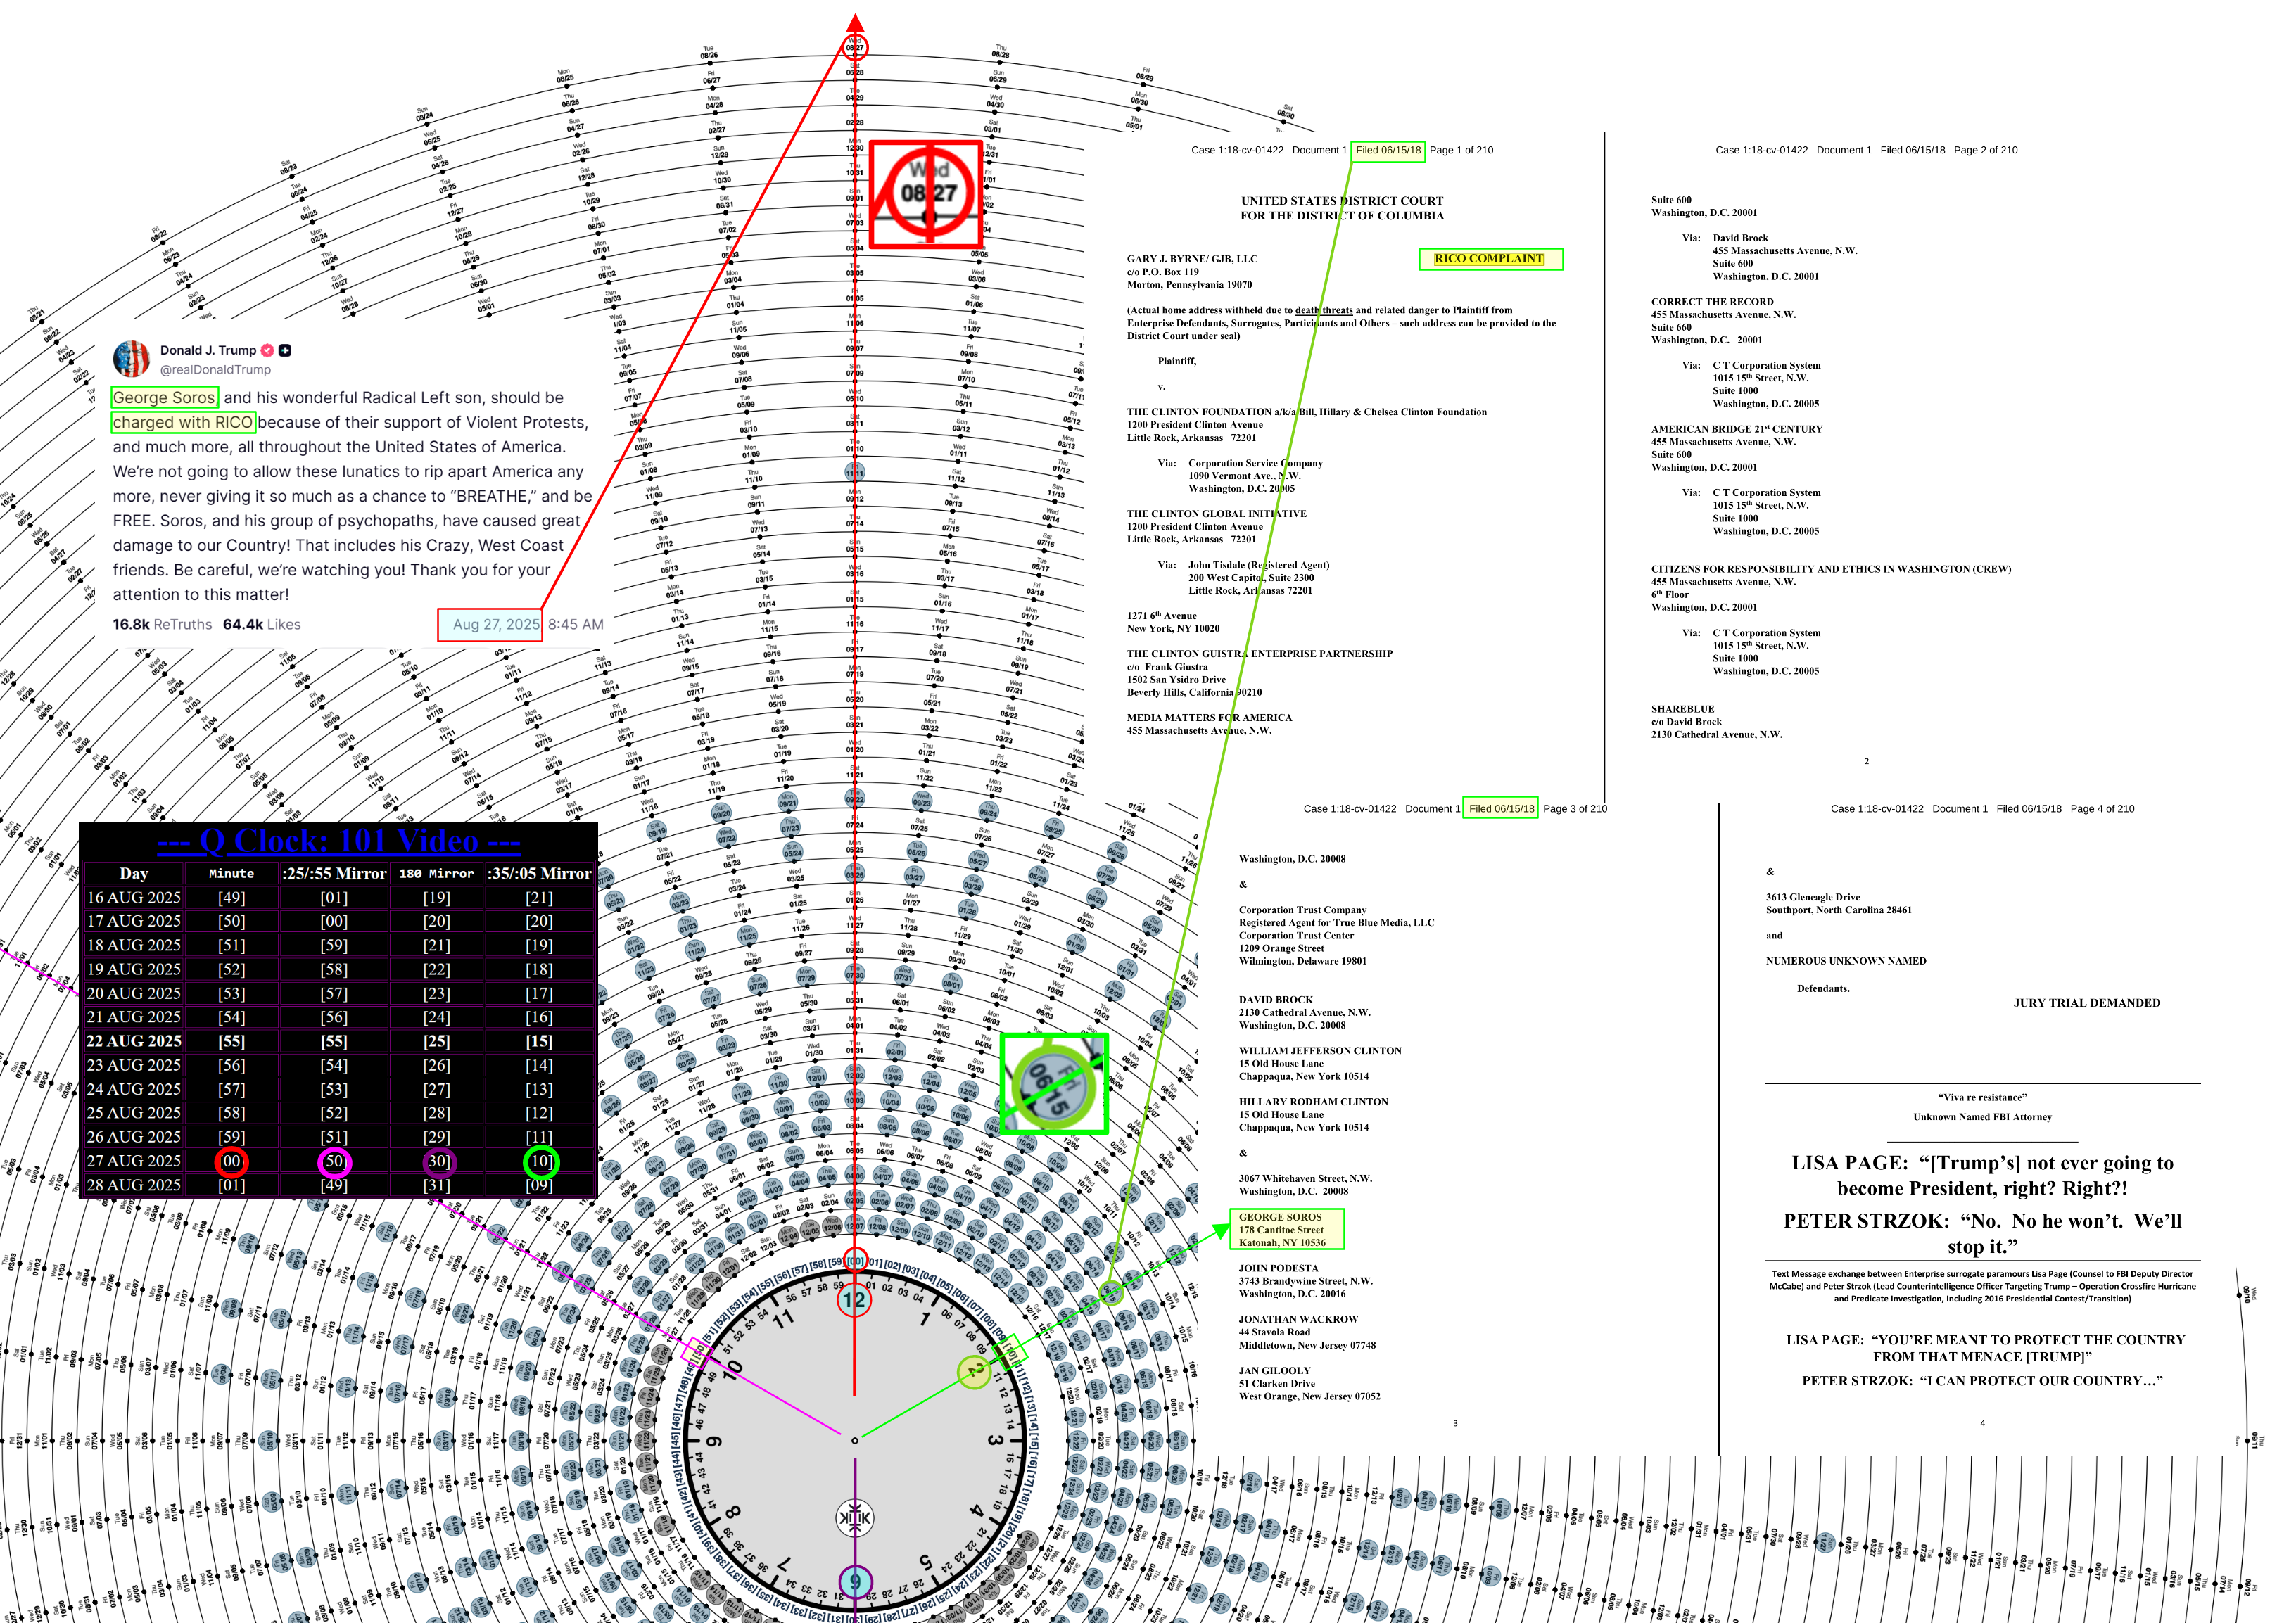Click the 'CORRECT THE RECORD' entry
The width and height of the screenshot is (2296, 1623).
(x=1712, y=302)
